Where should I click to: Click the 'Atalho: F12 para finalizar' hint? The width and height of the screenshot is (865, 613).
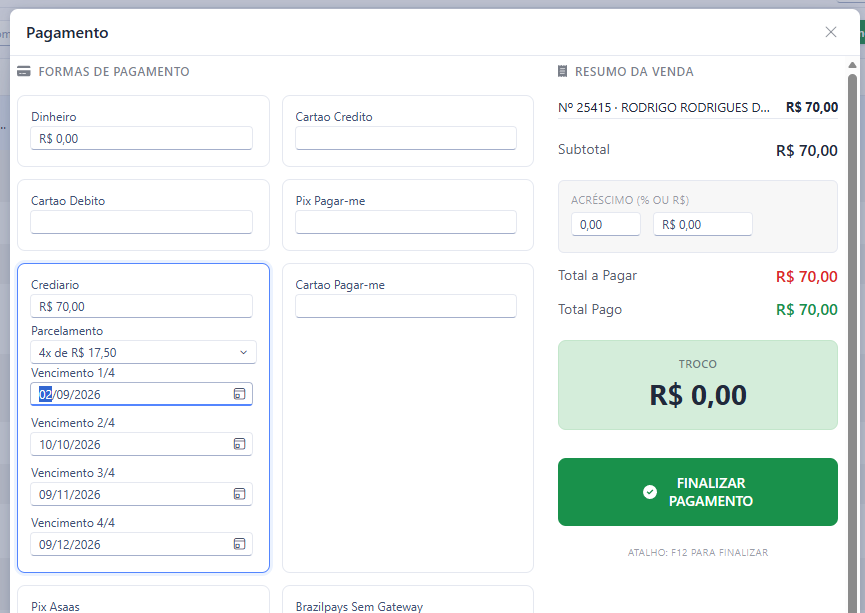[698, 552]
